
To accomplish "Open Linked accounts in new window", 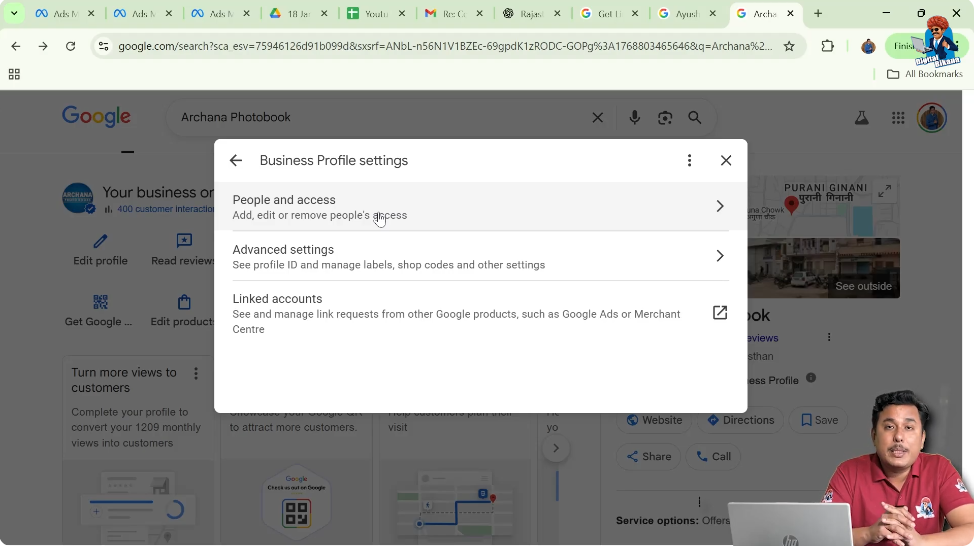I will [x=480, y=313].
